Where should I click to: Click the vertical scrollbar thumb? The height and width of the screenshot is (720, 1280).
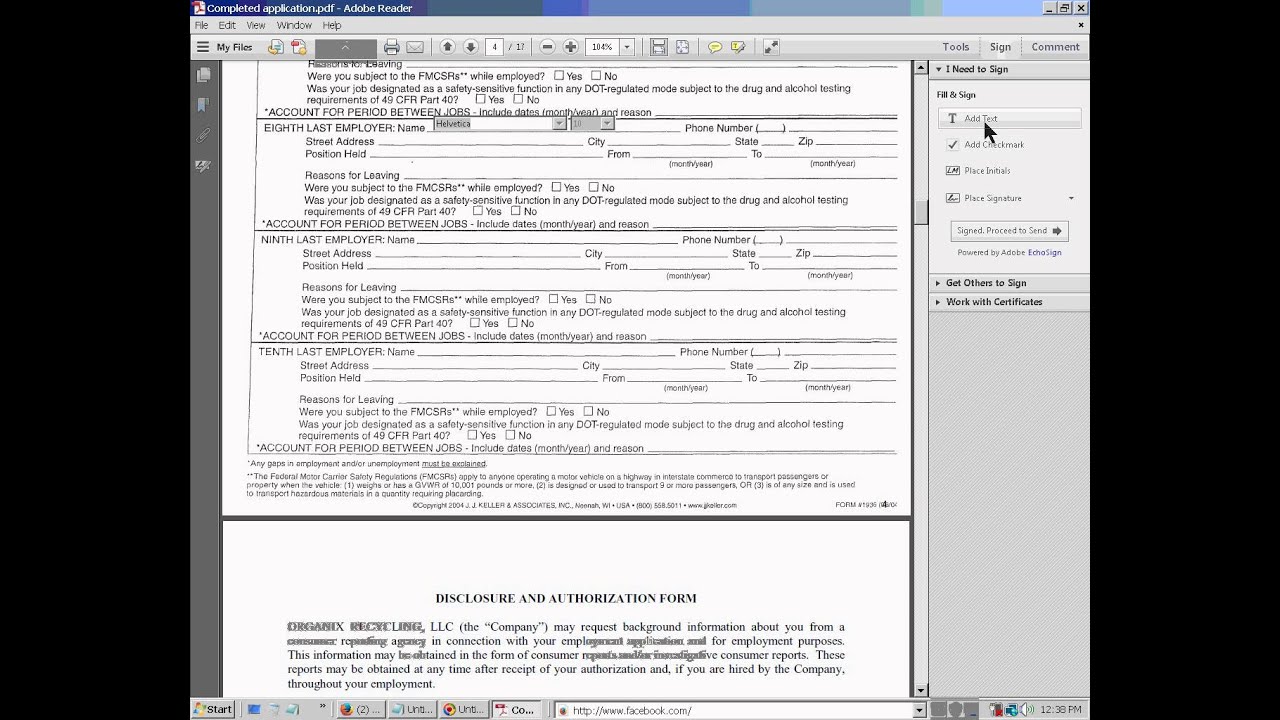[921, 212]
